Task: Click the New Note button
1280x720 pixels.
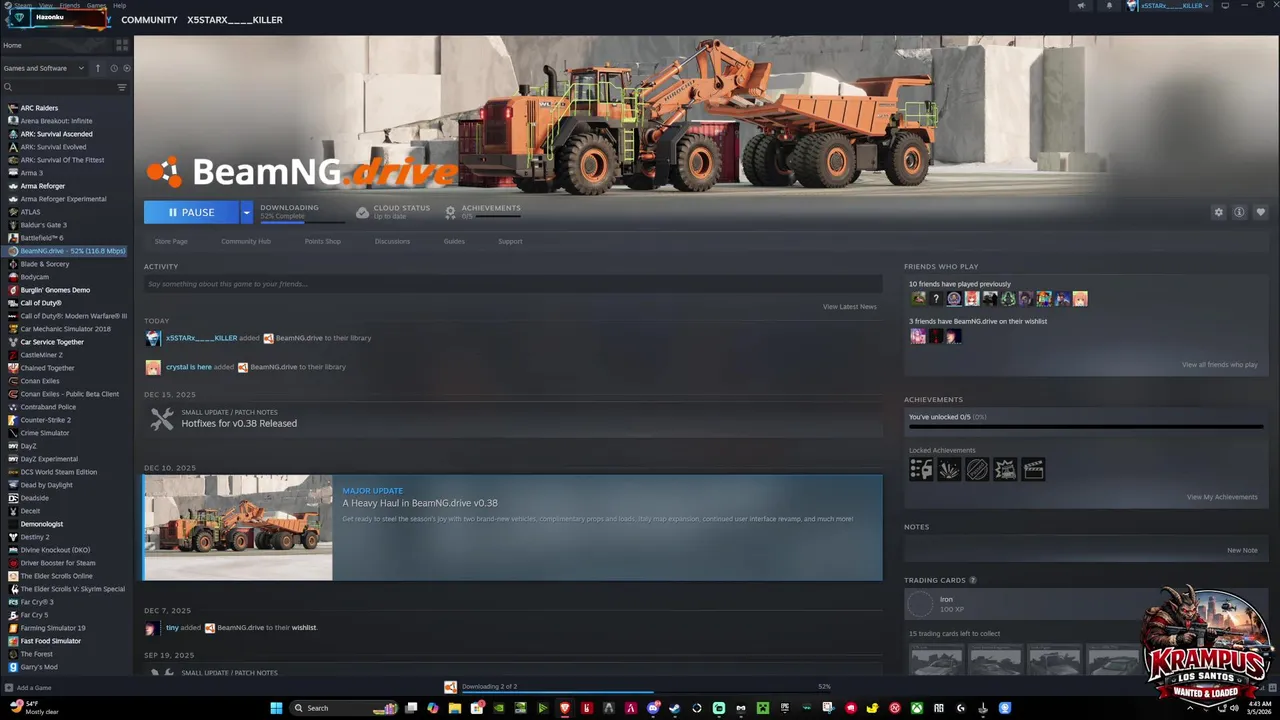Action: coord(1242,550)
